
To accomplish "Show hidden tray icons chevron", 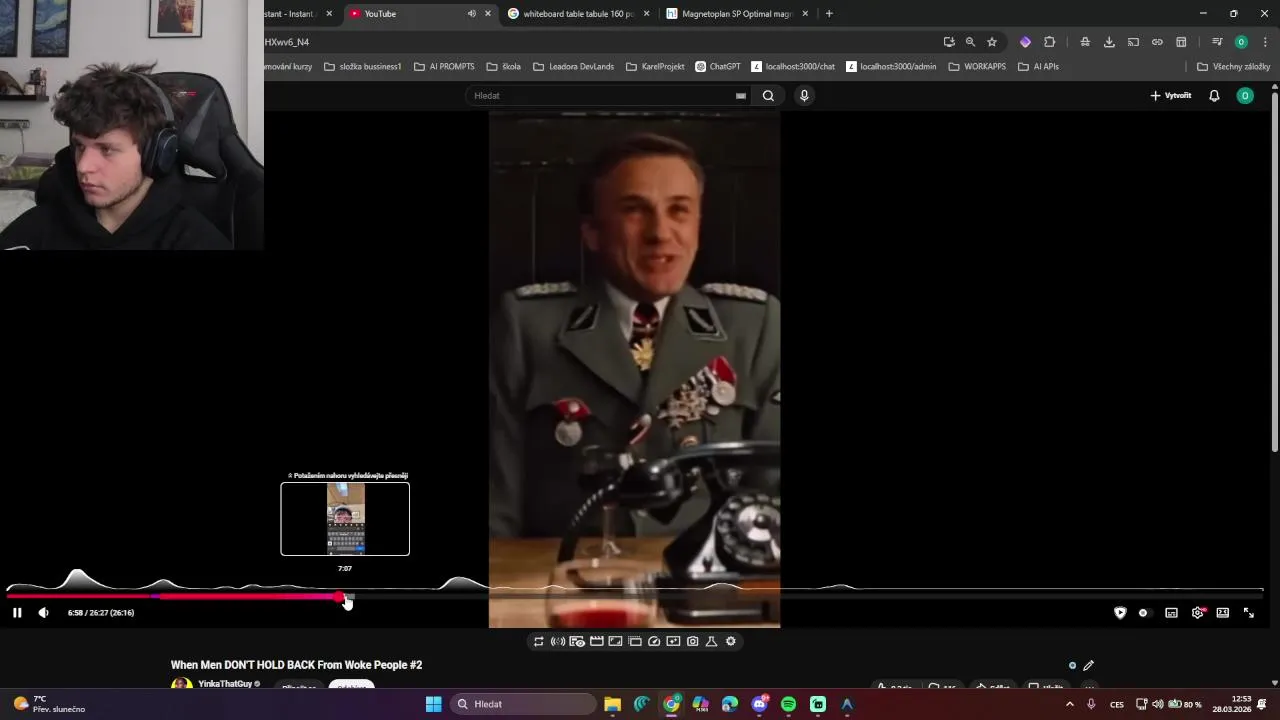I will click(x=1069, y=704).
